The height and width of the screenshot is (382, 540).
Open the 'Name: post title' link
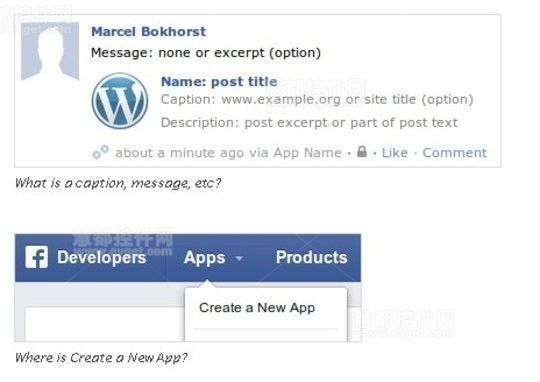pos(219,82)
